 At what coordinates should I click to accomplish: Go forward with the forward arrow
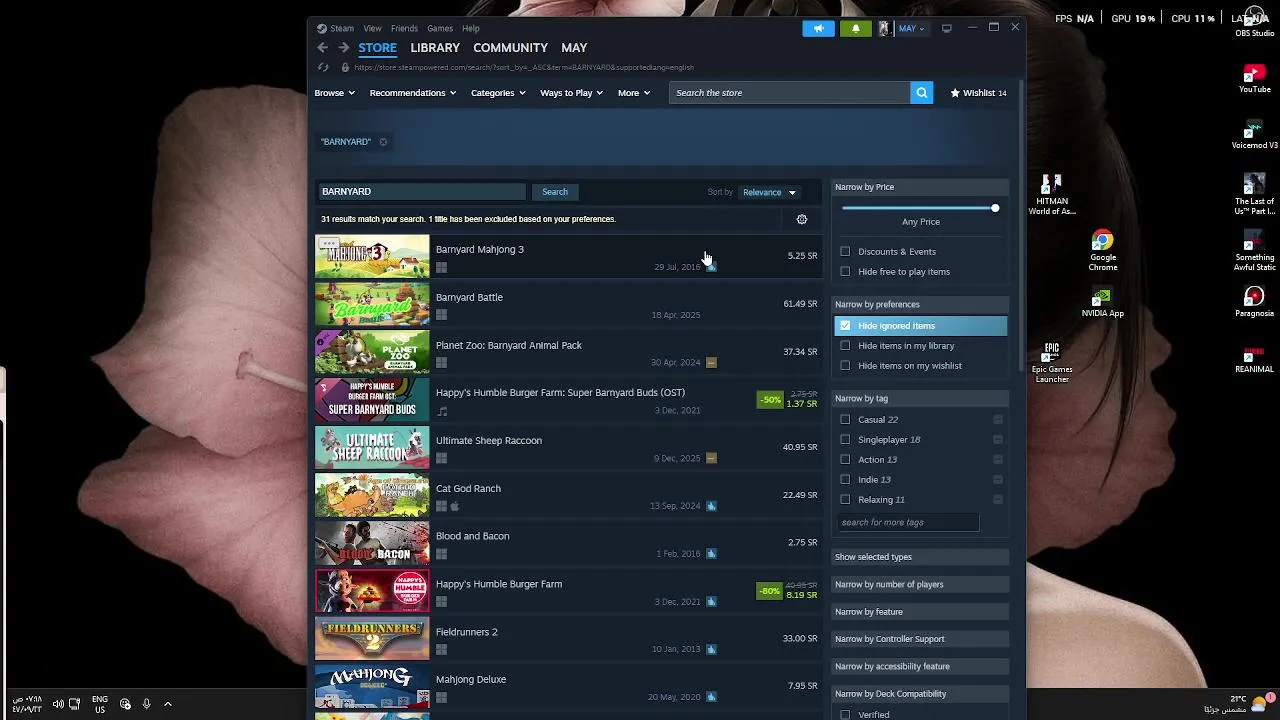pyautogui.click(x=343, y=48)
